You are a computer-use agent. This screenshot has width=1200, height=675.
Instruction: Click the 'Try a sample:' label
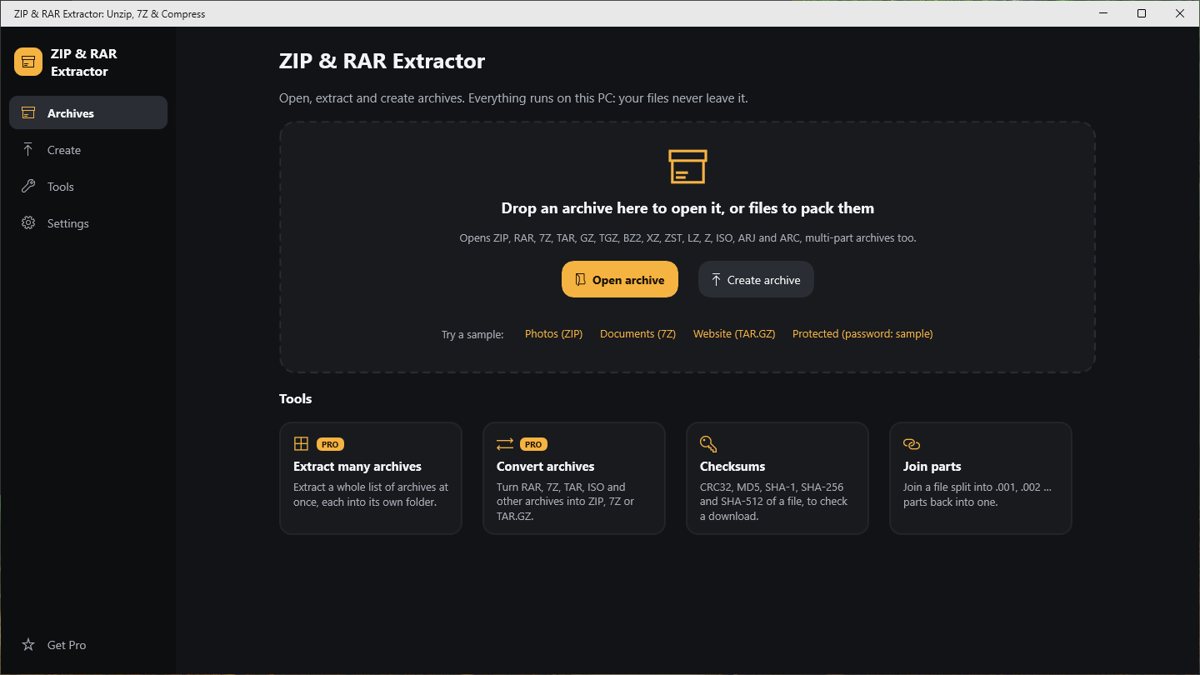click(x=473, y=334)
